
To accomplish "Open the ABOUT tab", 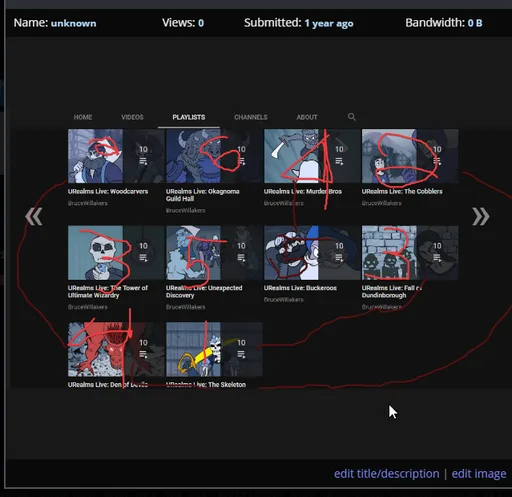I will tap(307, 117).
